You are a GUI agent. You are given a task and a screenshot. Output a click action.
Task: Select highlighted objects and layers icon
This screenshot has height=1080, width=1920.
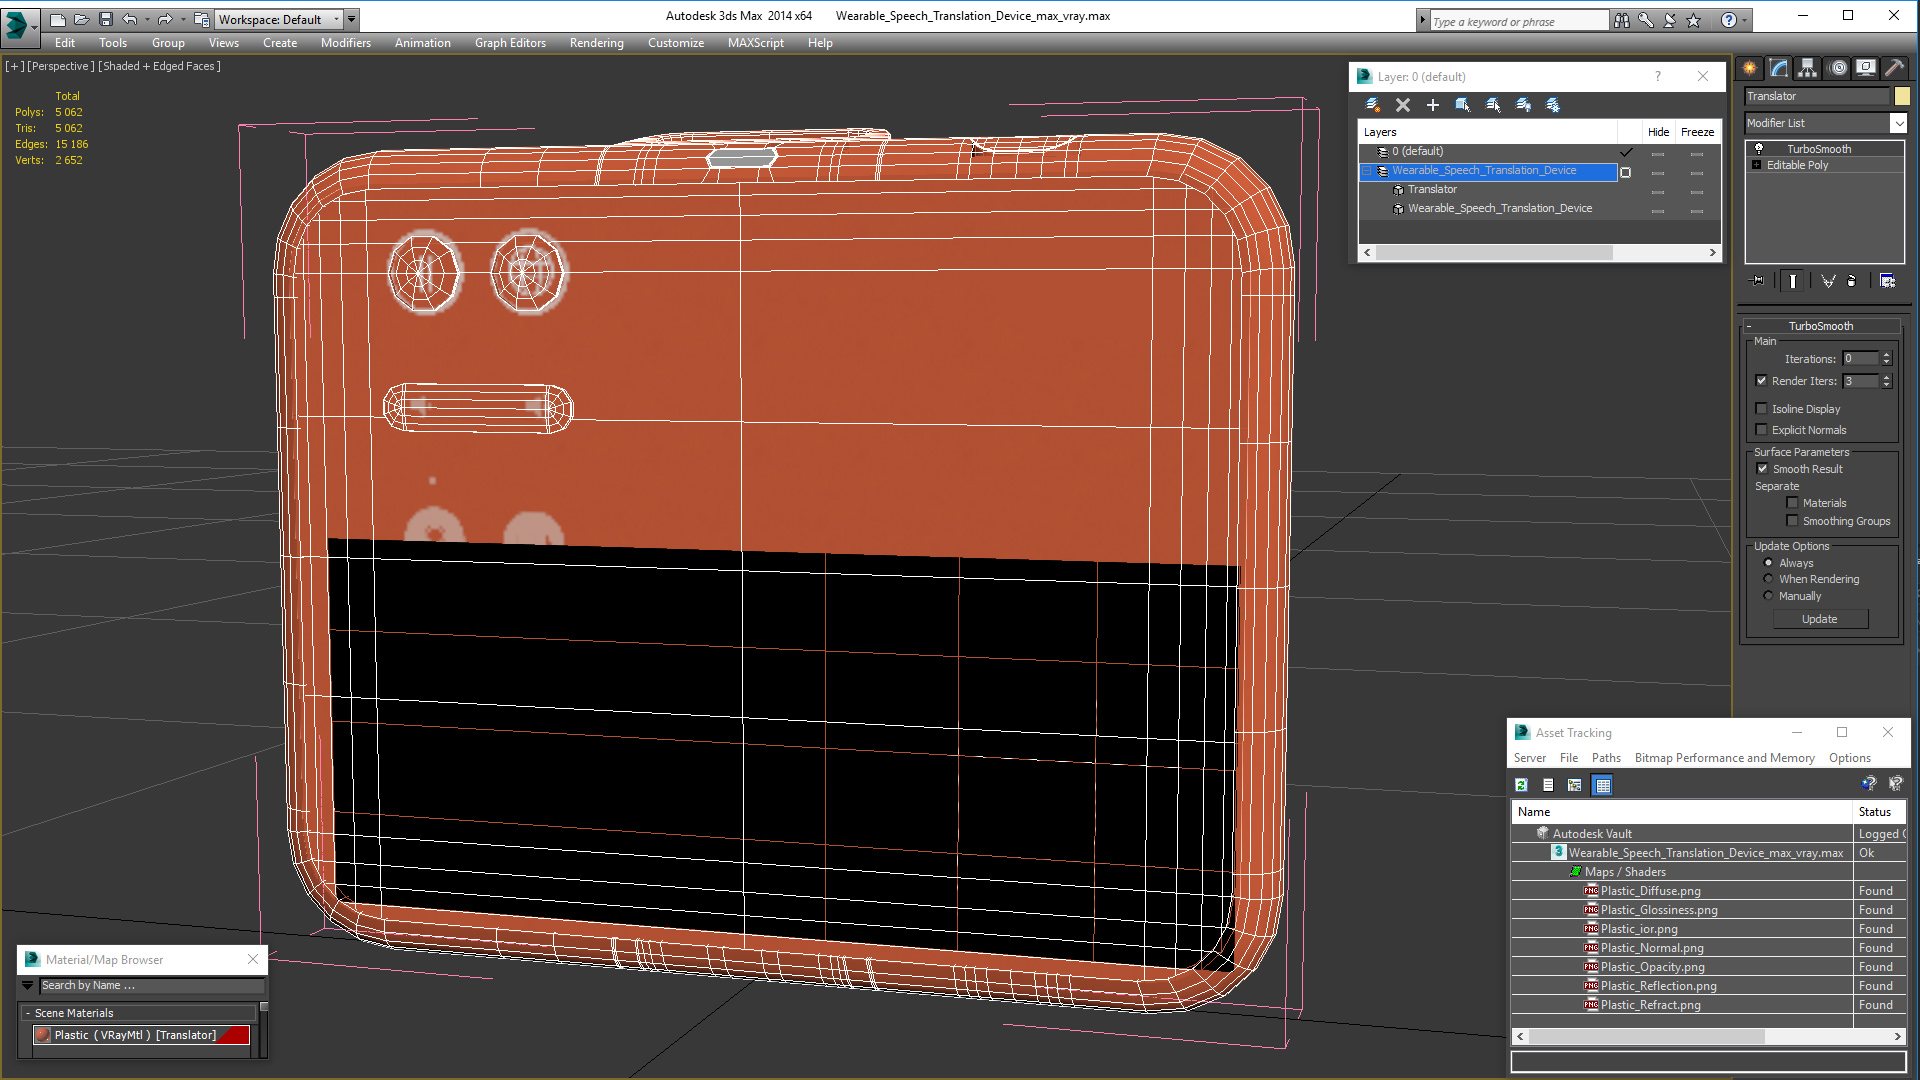coord(1463,105)
